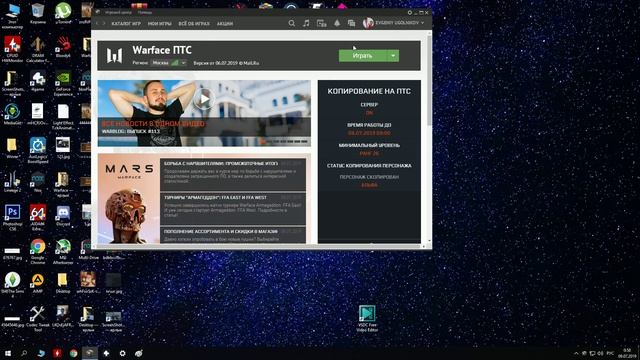Go to the Акции tab
Image resolution: width=640 pixels, height=360 pixels.
click(x=225, y=24)
